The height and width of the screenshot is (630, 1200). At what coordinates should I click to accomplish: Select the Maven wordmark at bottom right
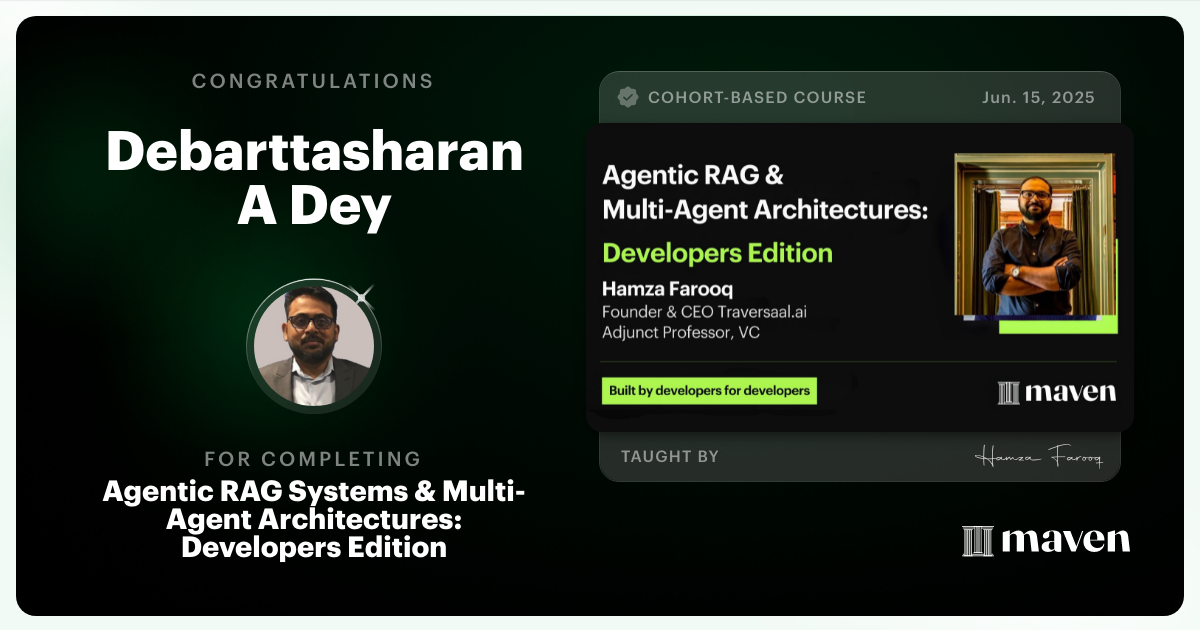pyautogui.click(x=1066, y=540)
